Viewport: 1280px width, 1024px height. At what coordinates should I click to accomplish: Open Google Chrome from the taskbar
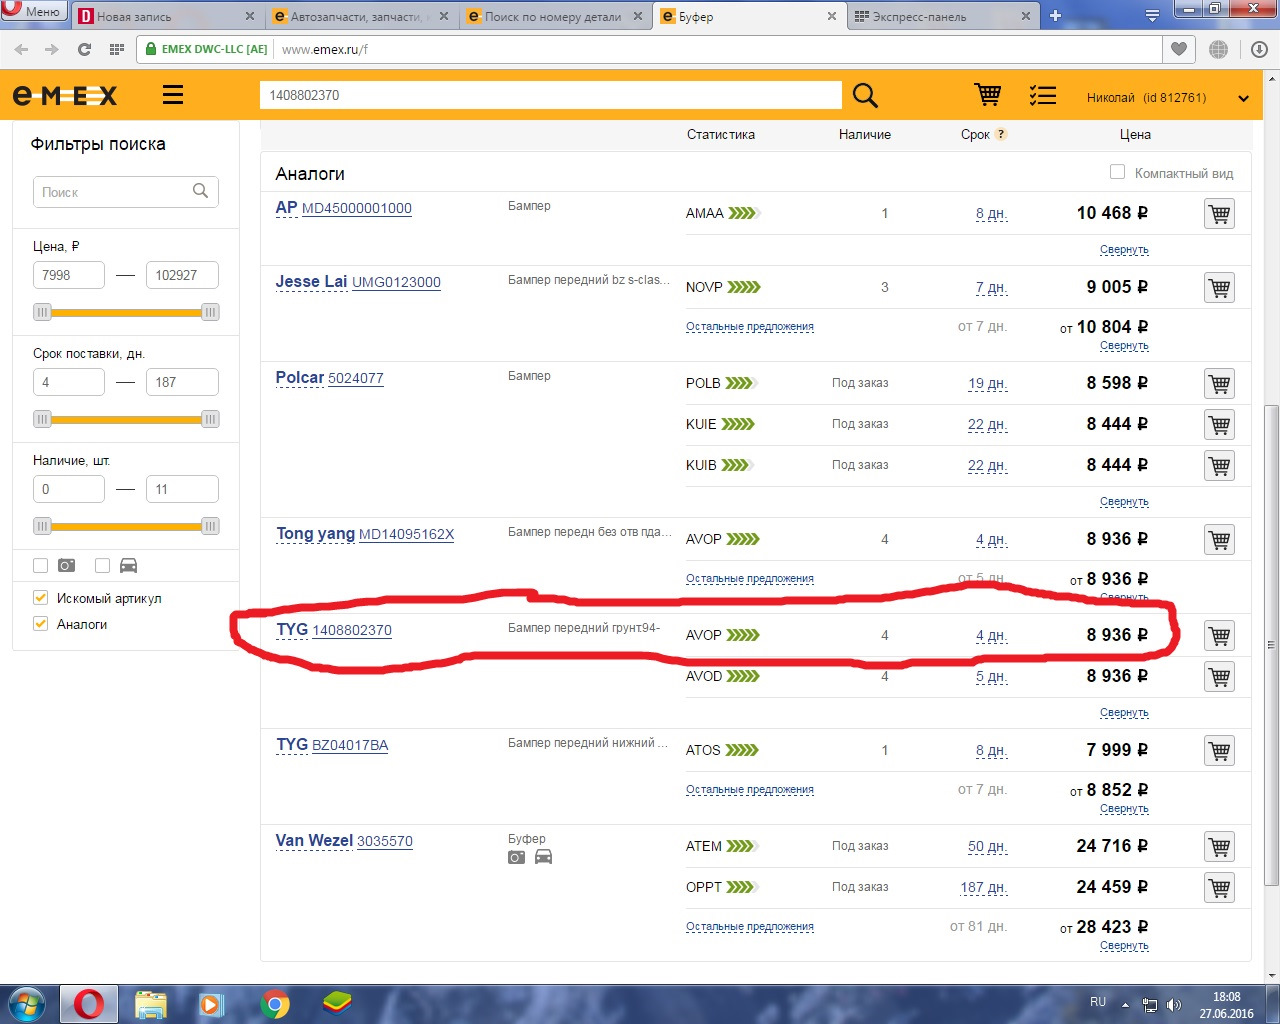275,1004
